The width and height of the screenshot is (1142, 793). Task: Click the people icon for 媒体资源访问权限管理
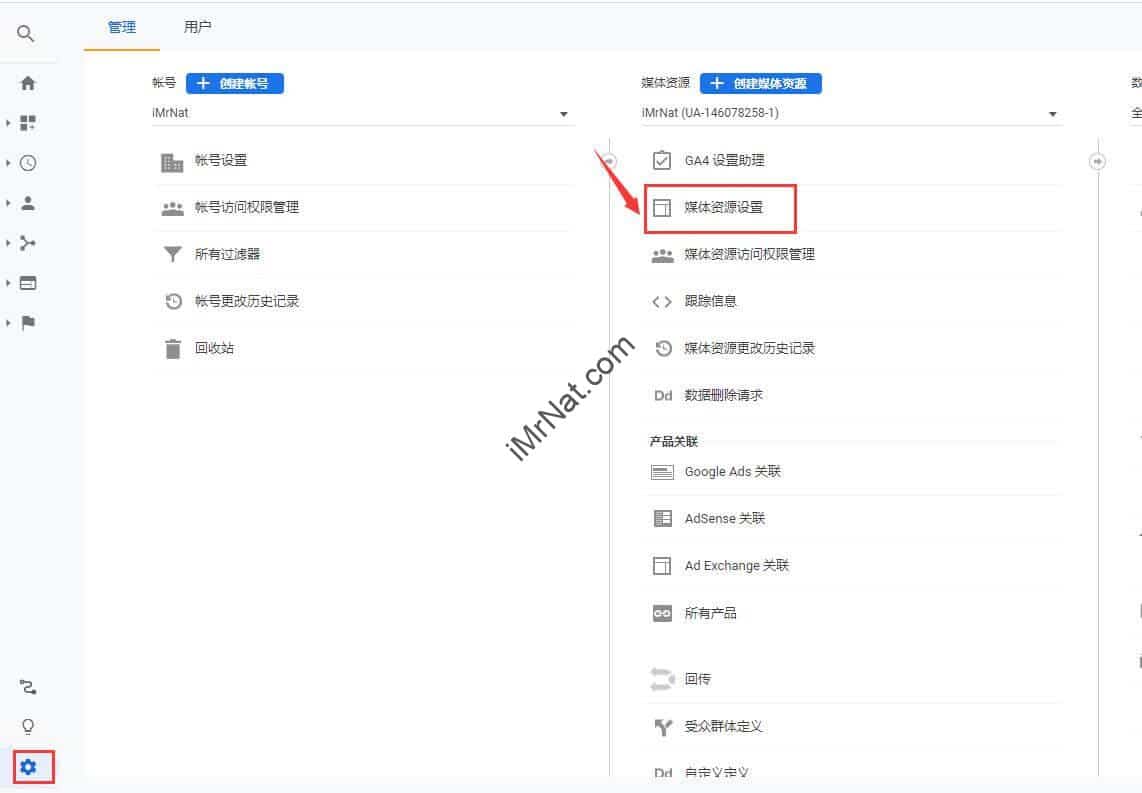point(662,255)
